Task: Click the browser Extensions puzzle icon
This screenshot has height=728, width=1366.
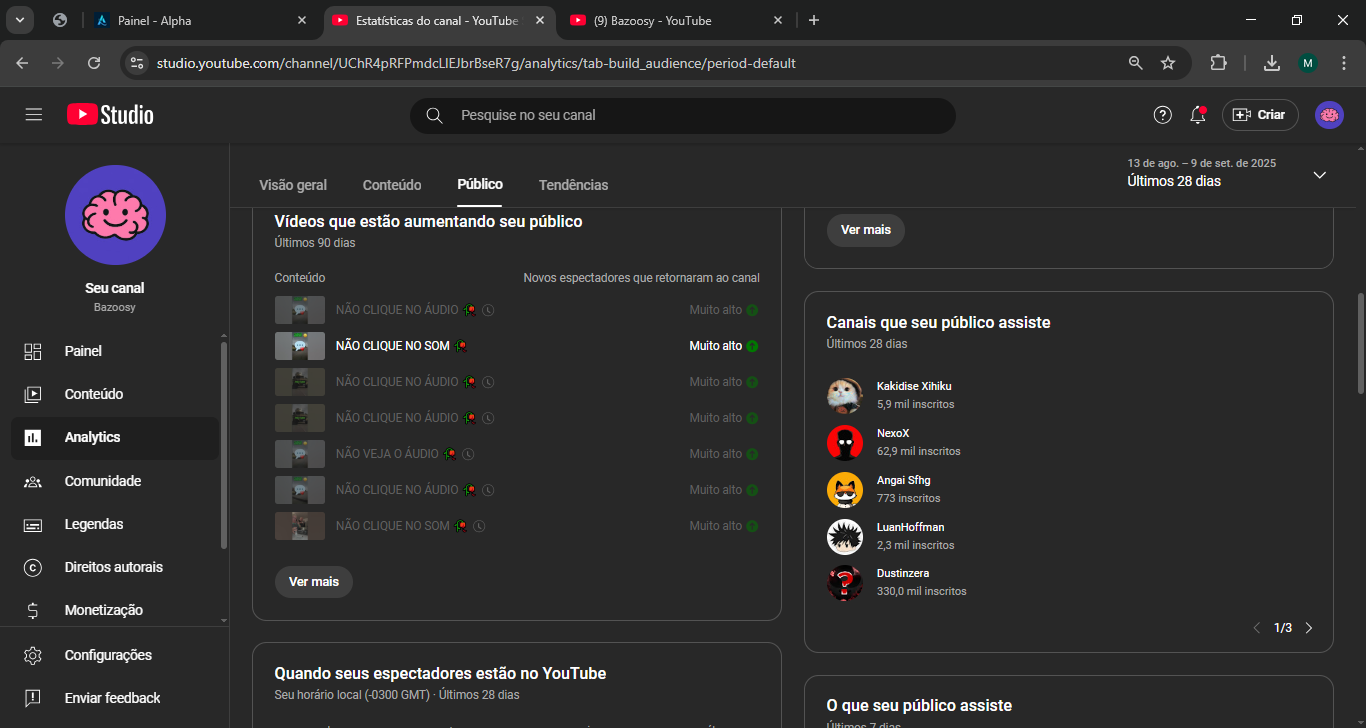Action: pos(1218,63)
